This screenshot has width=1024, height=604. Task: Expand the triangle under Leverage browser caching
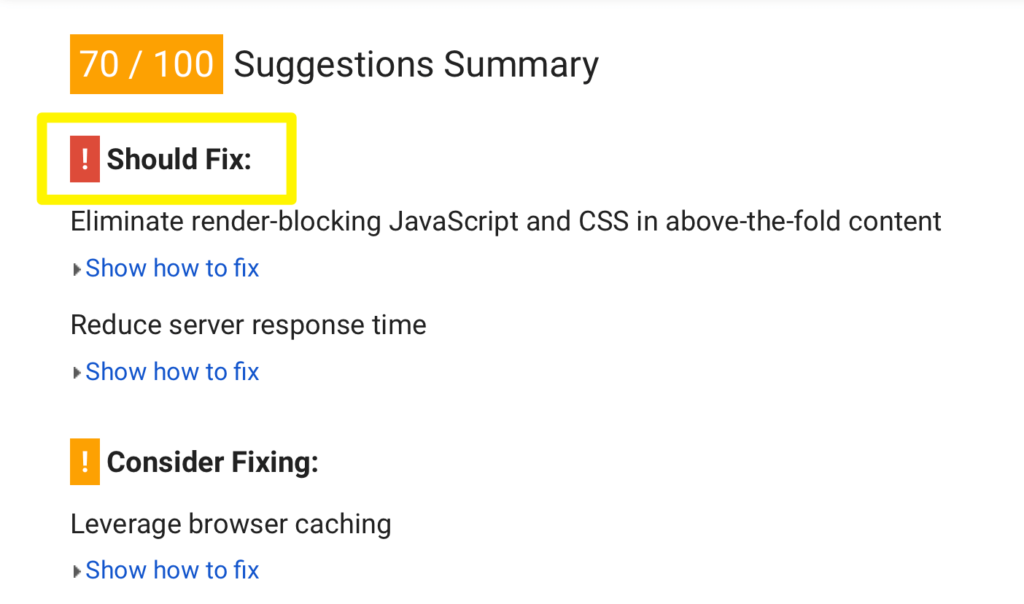coord(76,571)
